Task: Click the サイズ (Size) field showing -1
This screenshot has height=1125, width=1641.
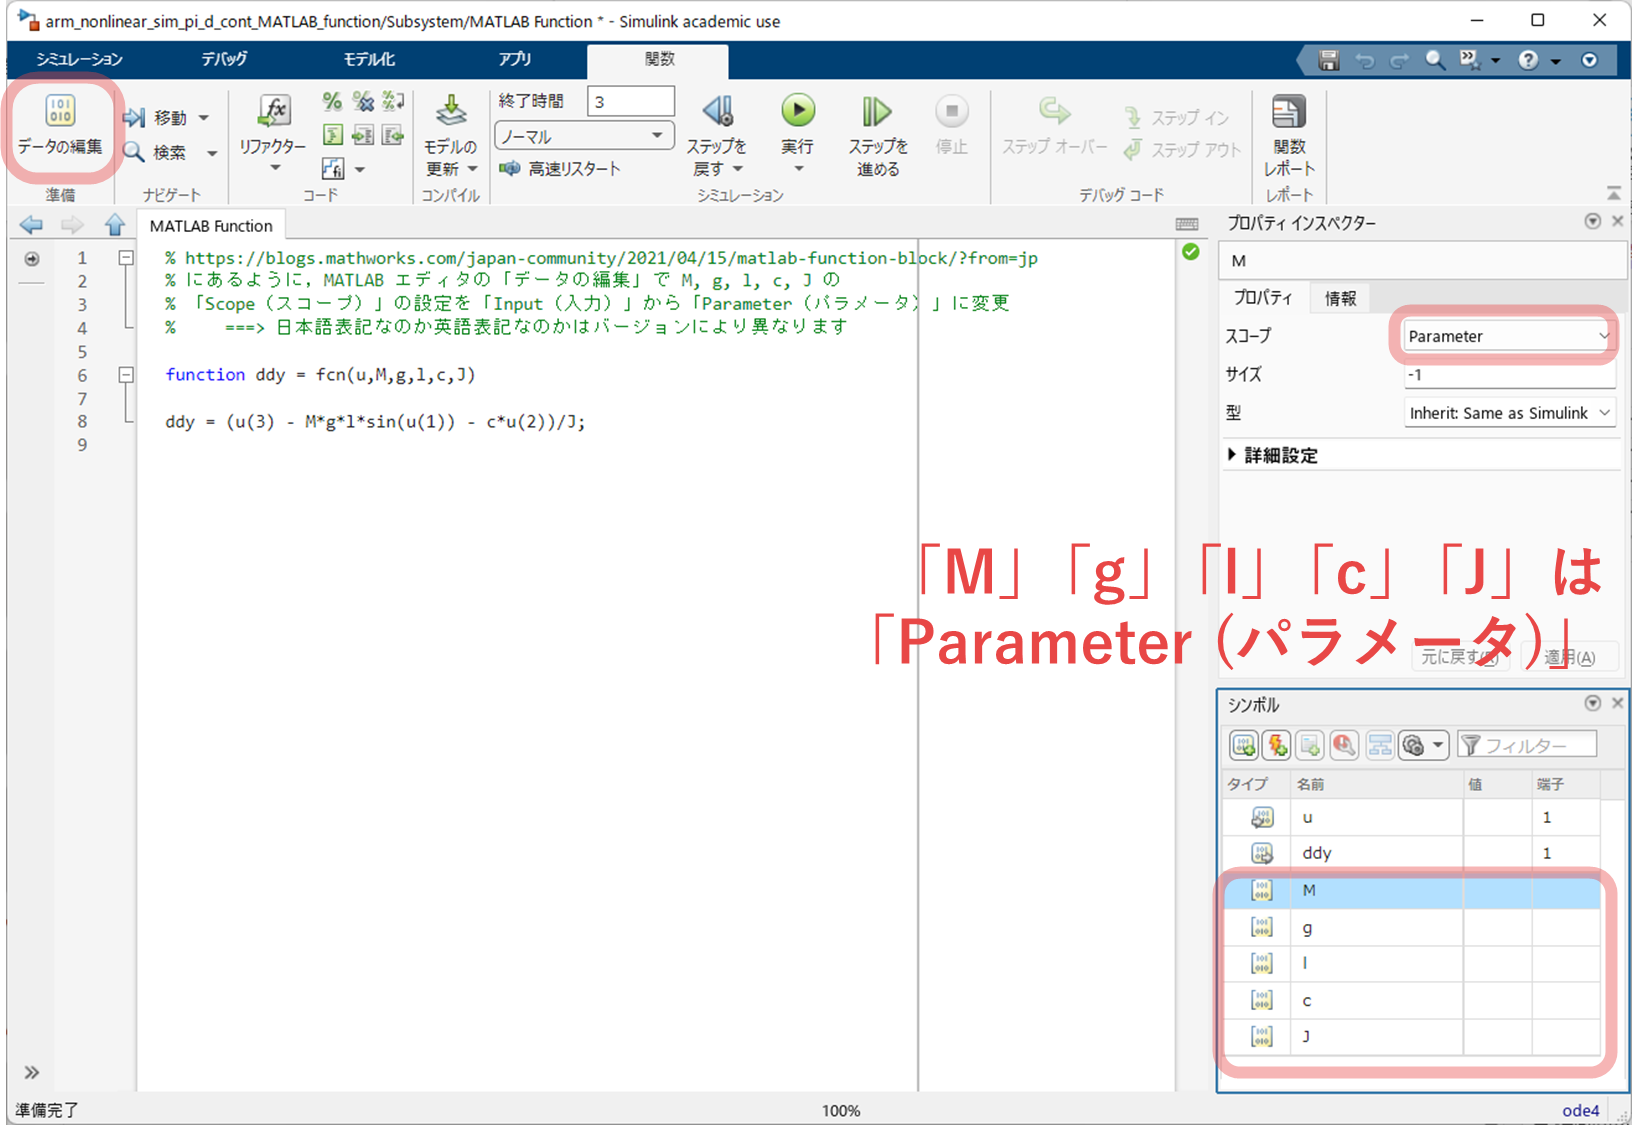Action: pyautogui.click(x=1510, y=375)
